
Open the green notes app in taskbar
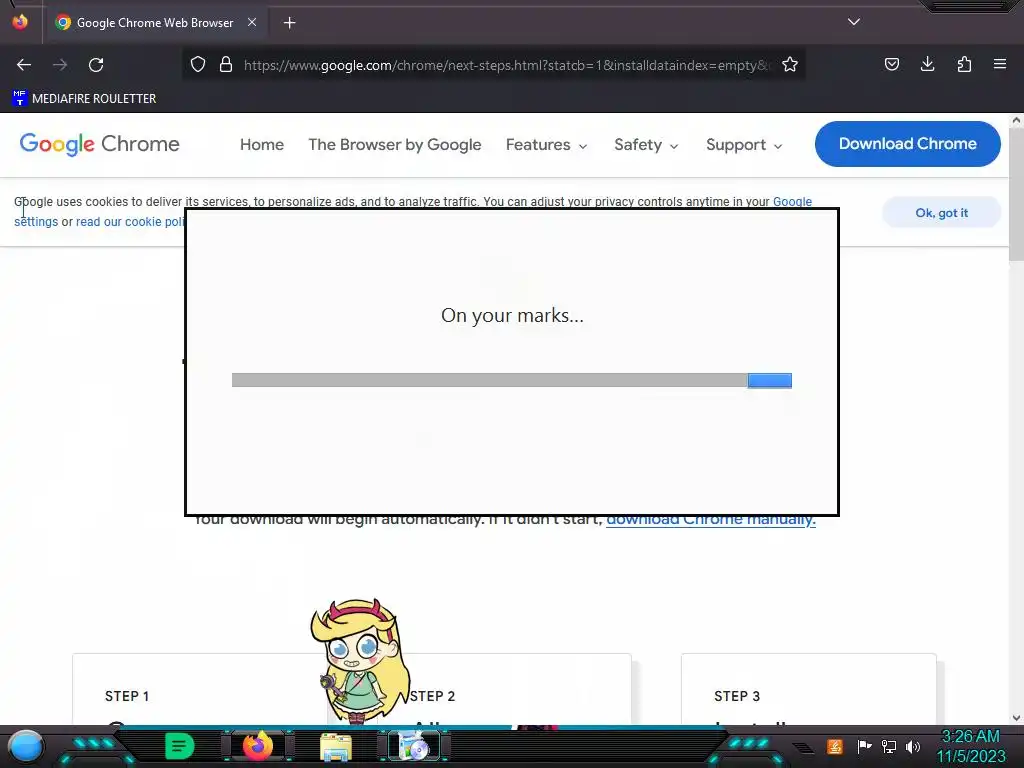(x=179, y=746)
